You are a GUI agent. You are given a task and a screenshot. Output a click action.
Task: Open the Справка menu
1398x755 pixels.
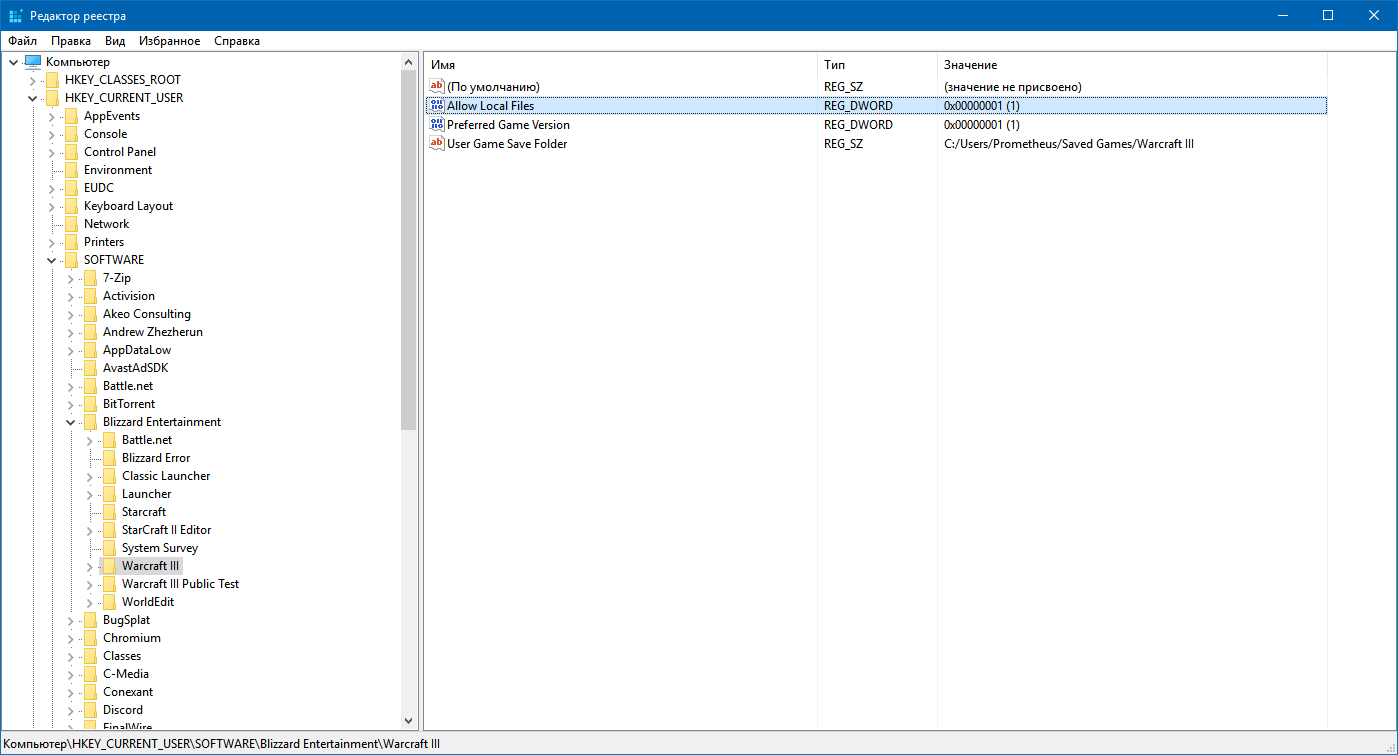pos(237,41)
